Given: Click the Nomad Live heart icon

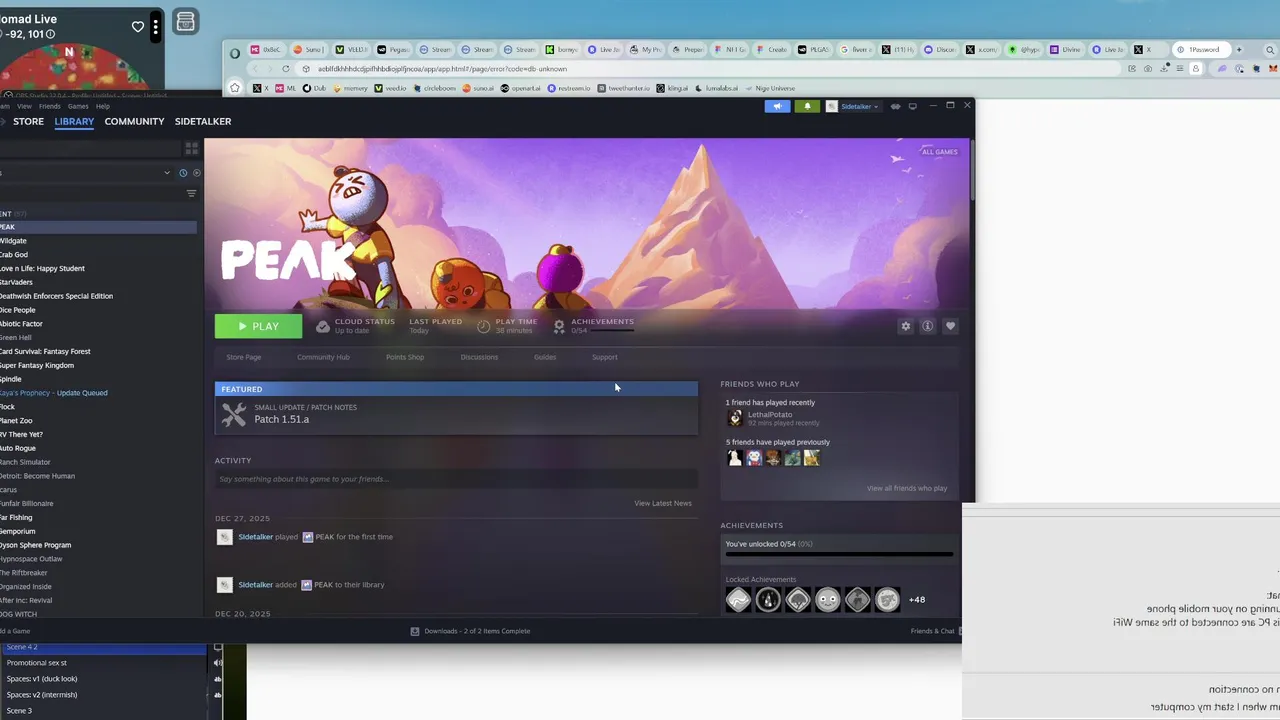Looking at the screenshot, I should 138,27.
